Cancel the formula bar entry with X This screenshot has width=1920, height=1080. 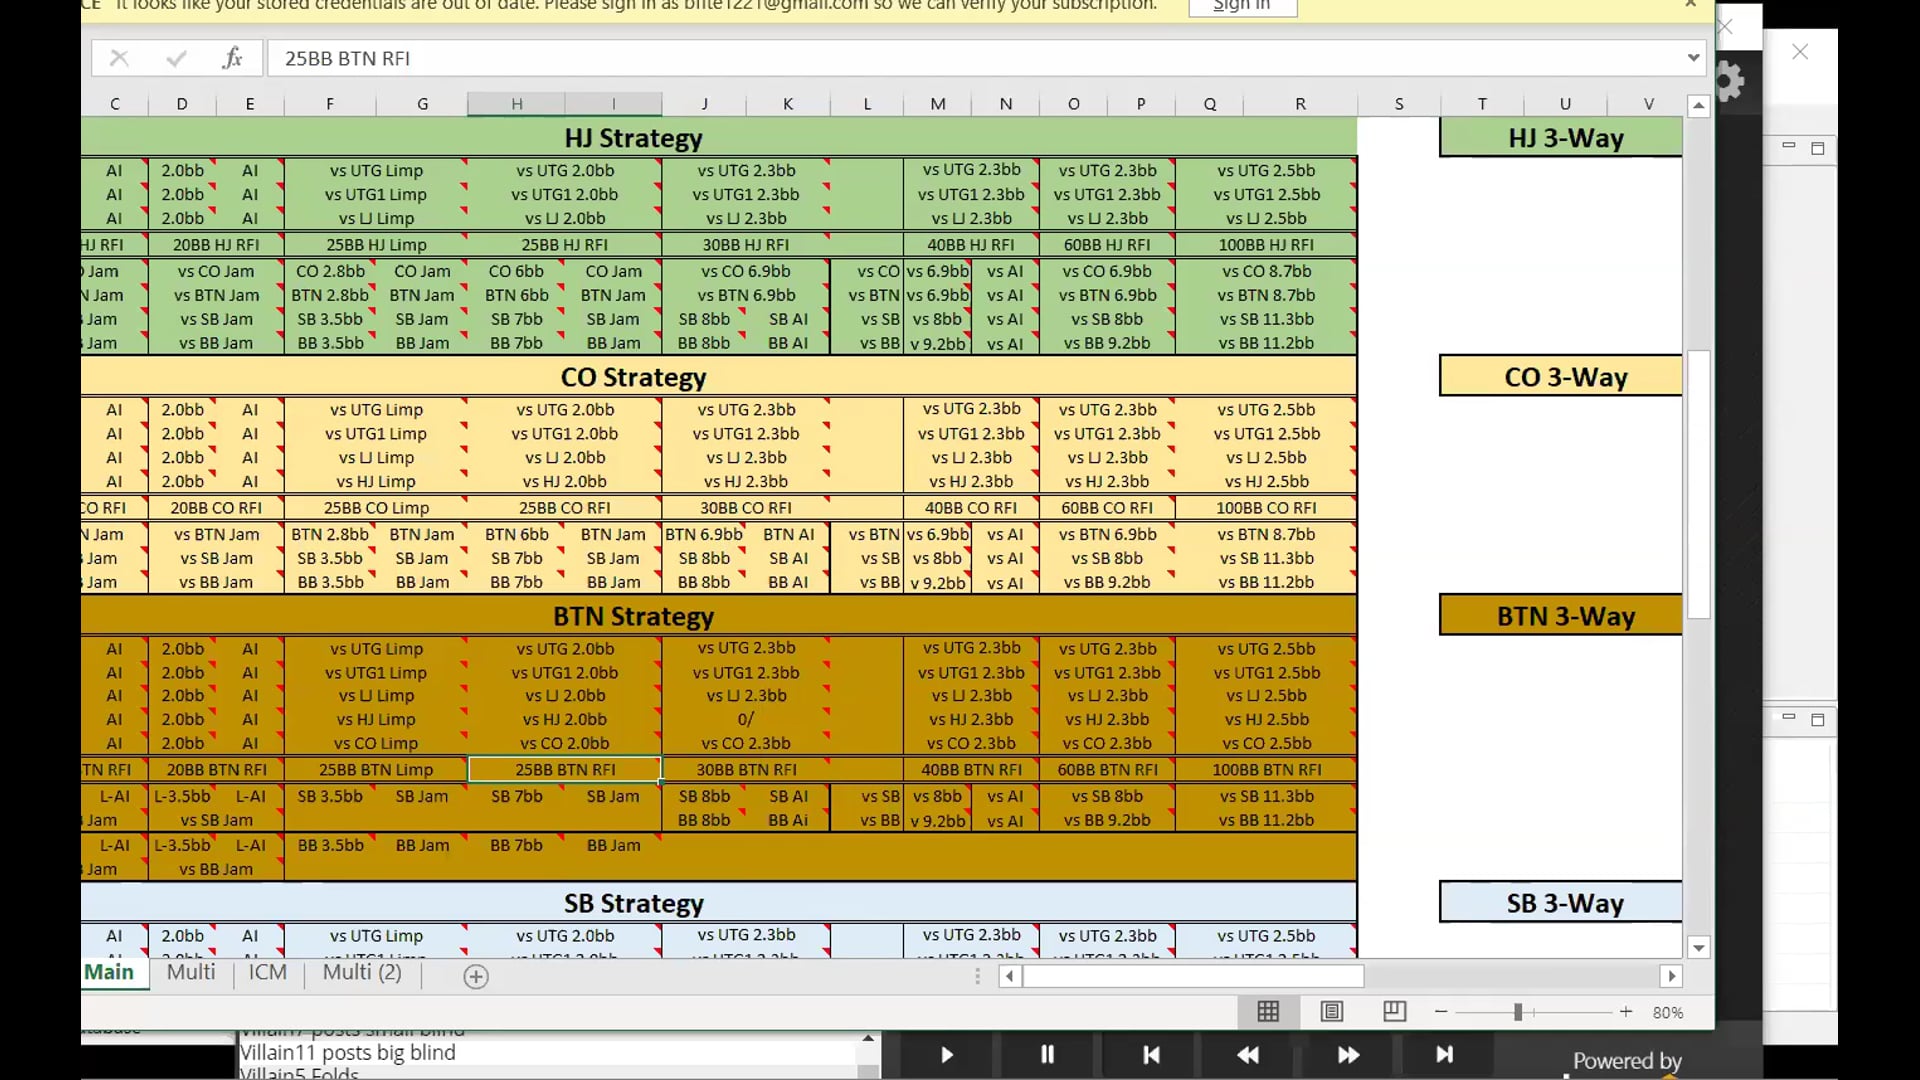click(119, 58)
